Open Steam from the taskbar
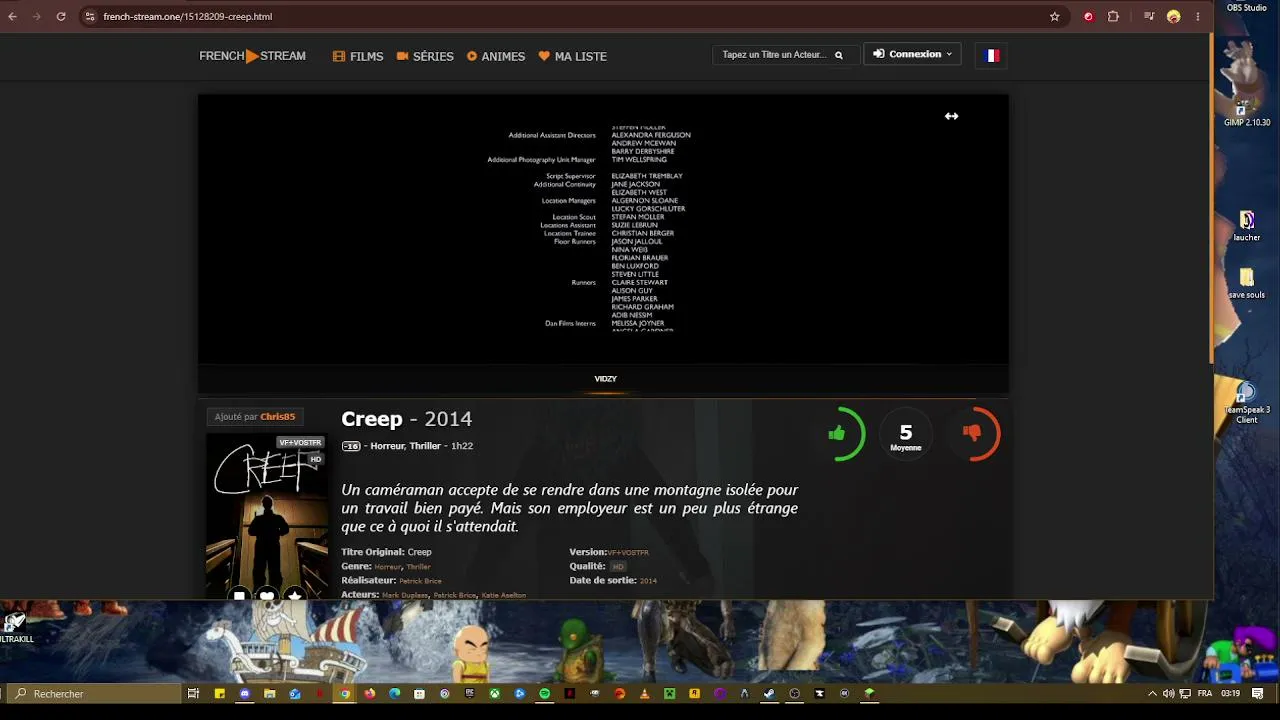The image size is (1280, 720). click(x=769, y=693)
